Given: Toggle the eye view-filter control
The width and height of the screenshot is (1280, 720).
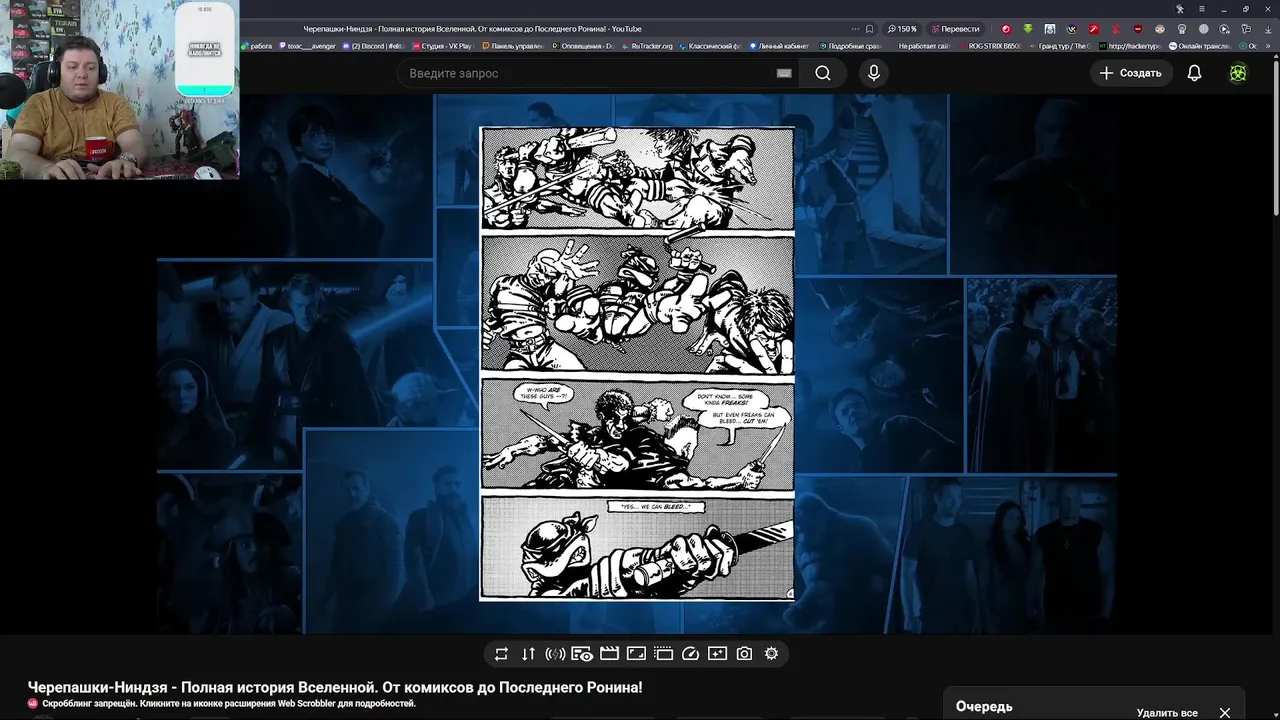Looking at the screenshot, I should click(x=582, y=654).
